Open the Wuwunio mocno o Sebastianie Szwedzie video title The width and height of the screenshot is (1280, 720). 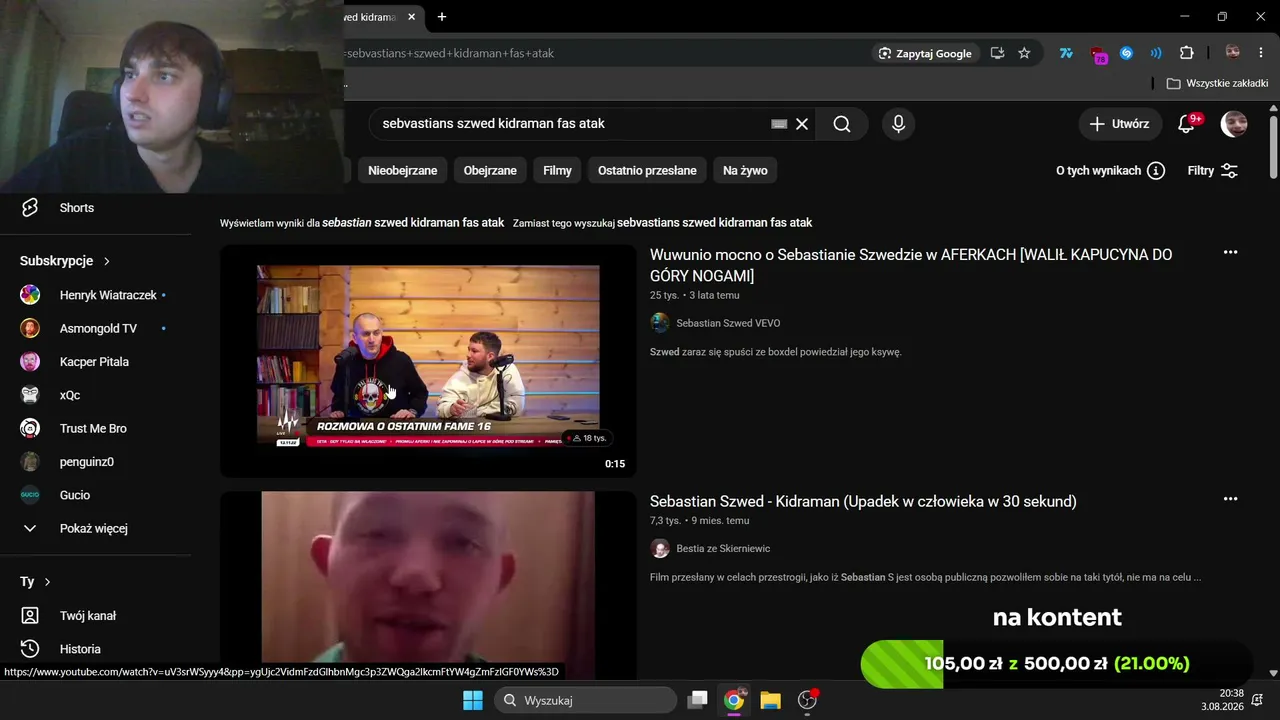[x=911, y=265]
